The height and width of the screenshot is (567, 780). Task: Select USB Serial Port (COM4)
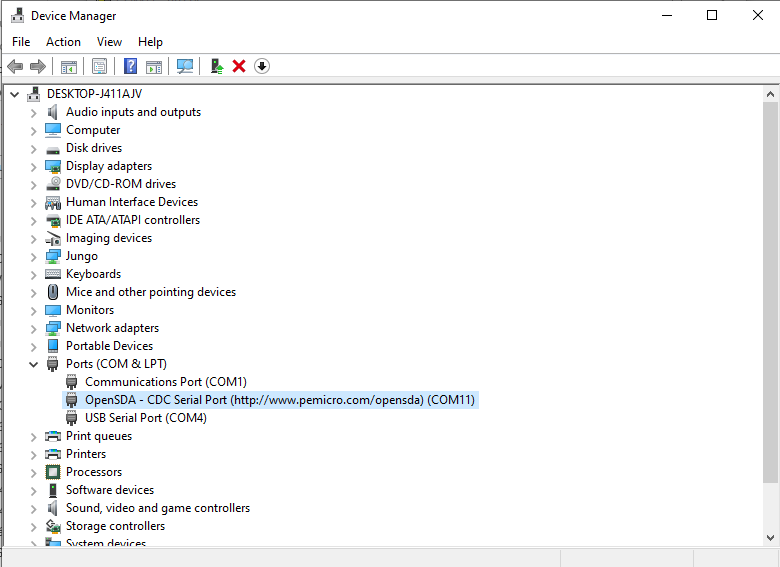[145, 418]
